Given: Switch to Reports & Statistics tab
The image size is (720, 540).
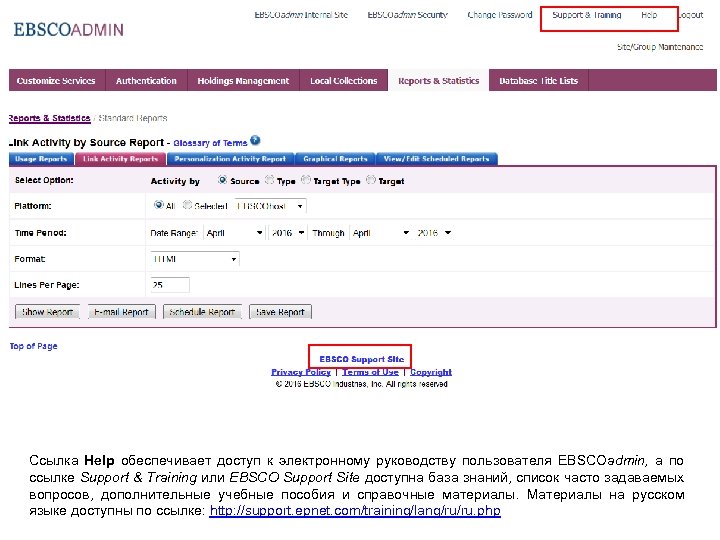Looking at the screenshot, I should point(439,80).
